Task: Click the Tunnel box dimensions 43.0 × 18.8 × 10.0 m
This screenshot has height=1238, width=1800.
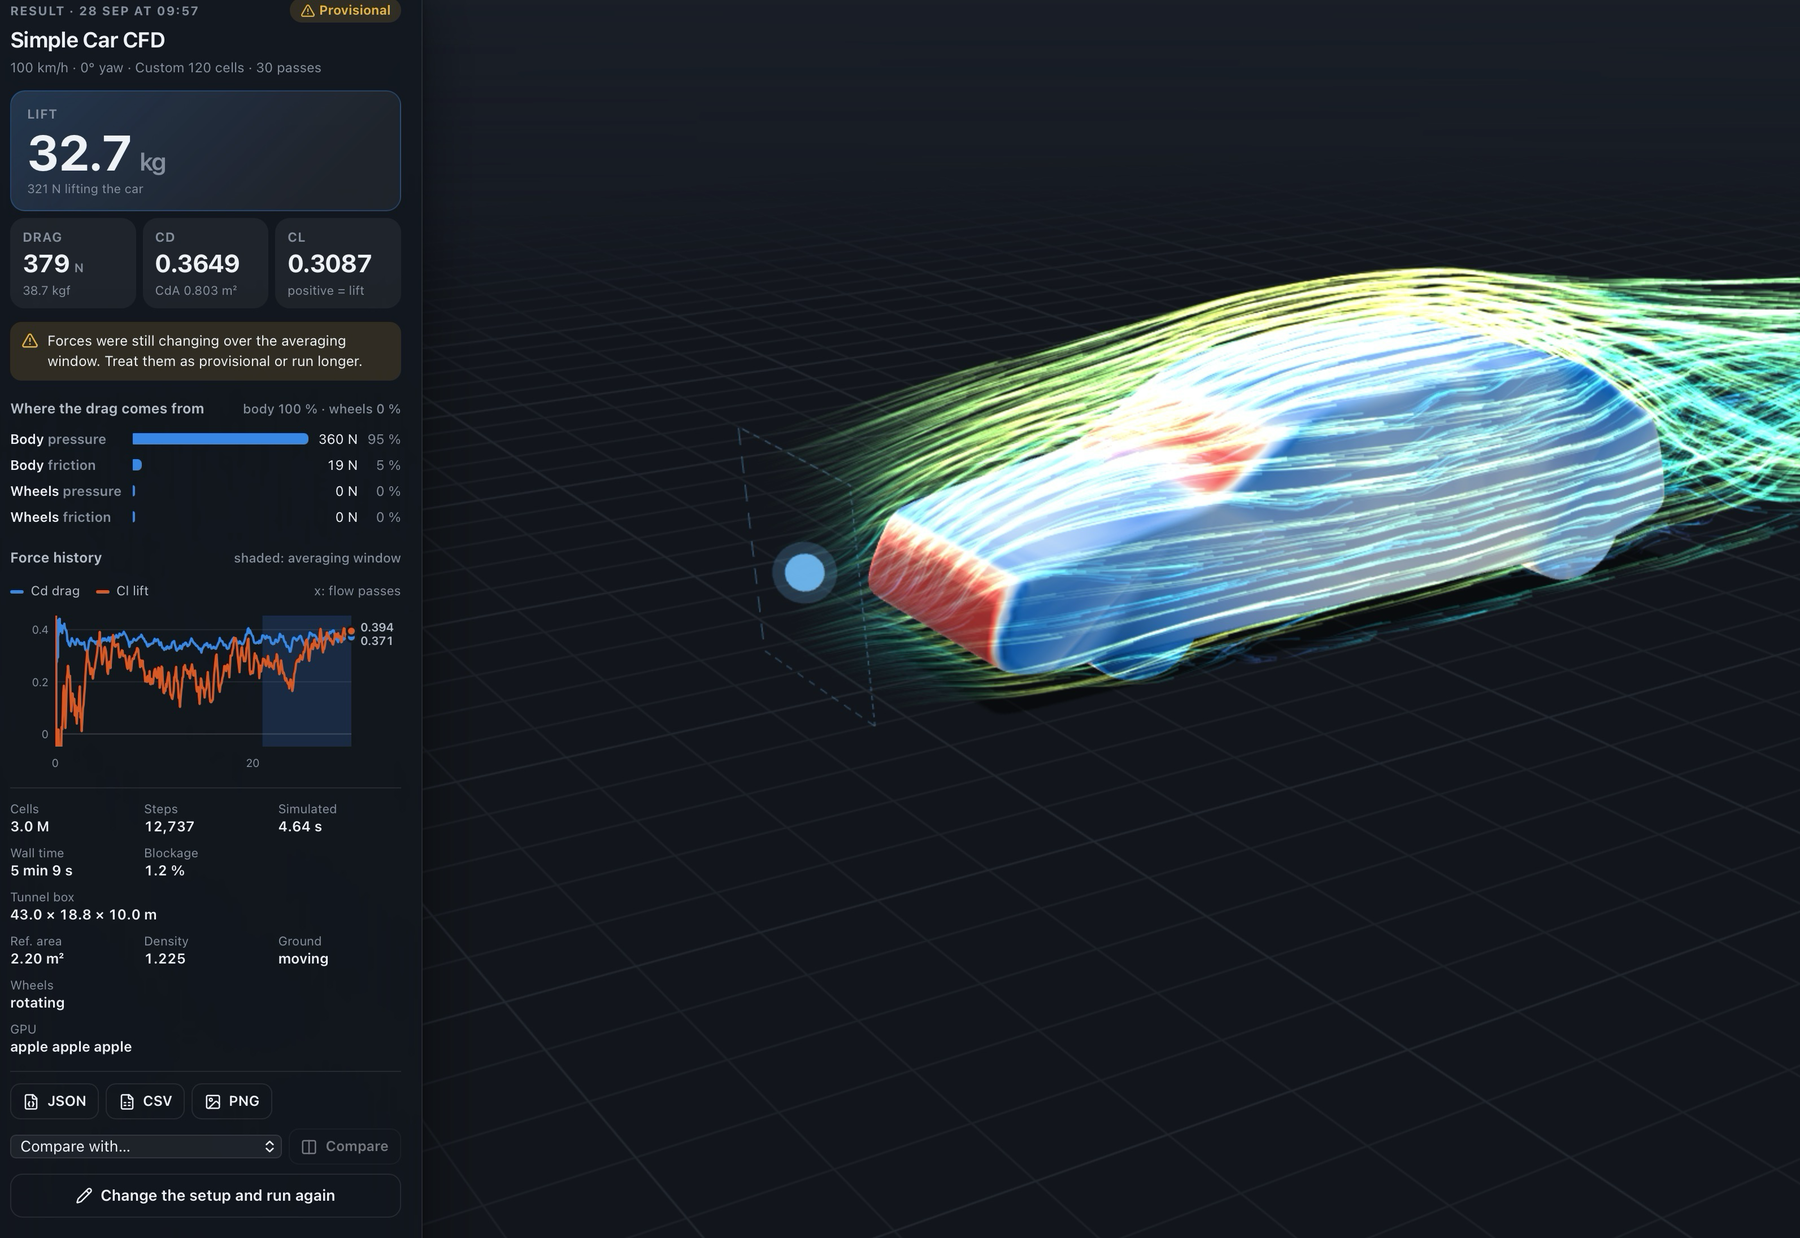Action: (x=84, y=915)
